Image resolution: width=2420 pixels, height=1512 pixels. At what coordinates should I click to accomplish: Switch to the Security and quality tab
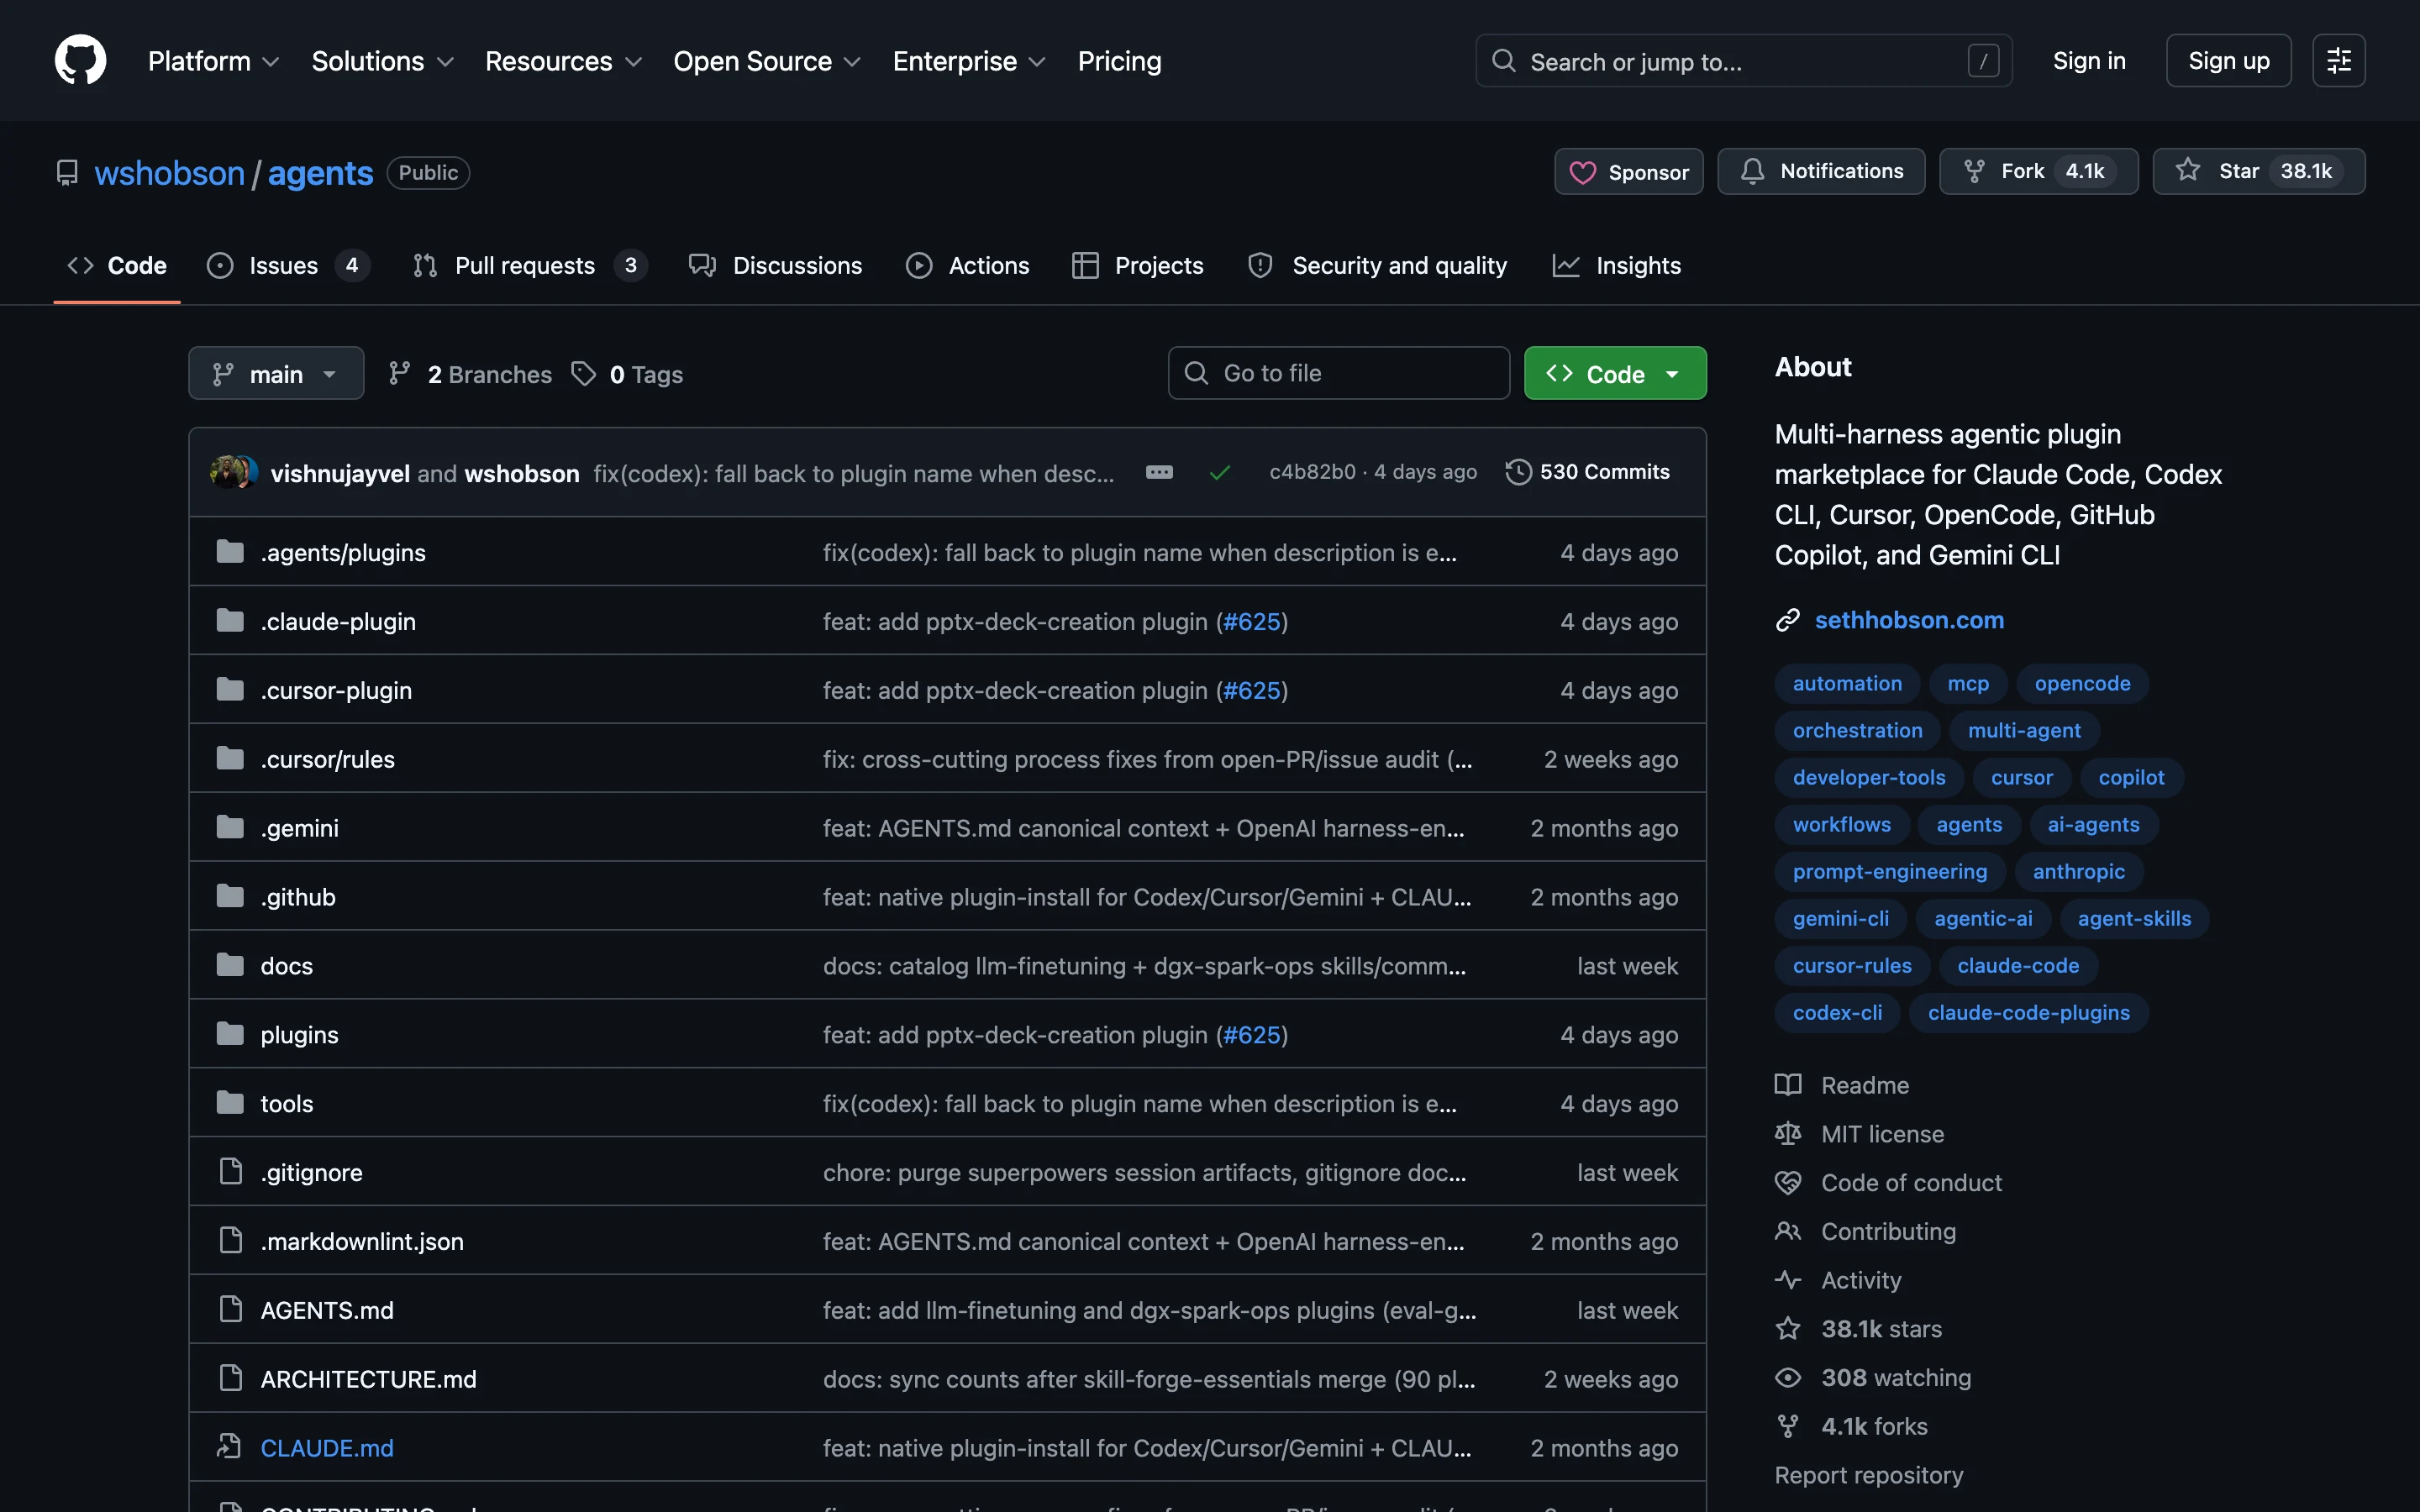click(1377, 265)
